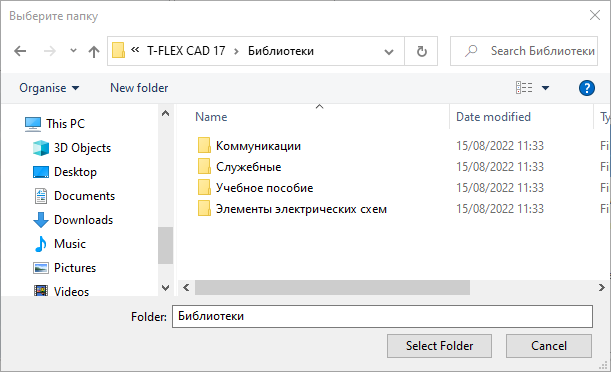
Task: Expand the recent locations dropdown arrow
Action: [x=73, y=51]
